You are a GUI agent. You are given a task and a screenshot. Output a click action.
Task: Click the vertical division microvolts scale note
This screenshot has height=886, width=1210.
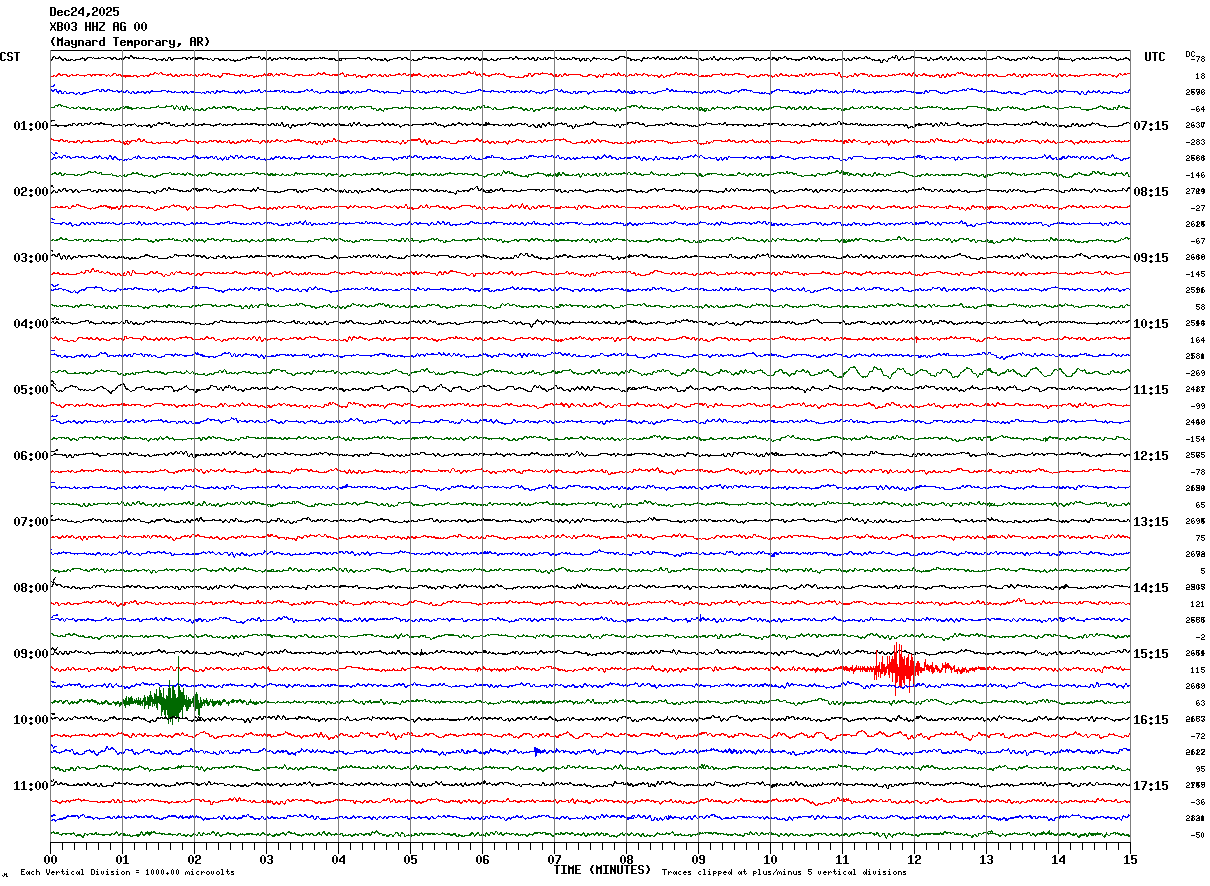pos(127,872)
